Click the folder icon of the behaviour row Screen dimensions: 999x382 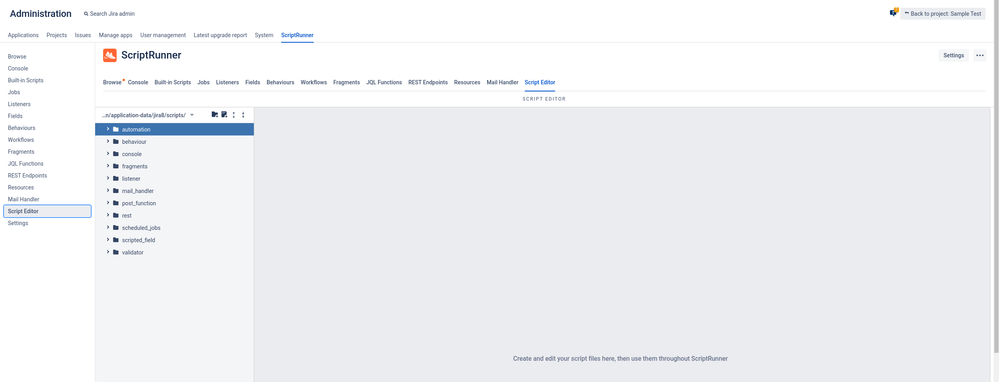(116, 141)
